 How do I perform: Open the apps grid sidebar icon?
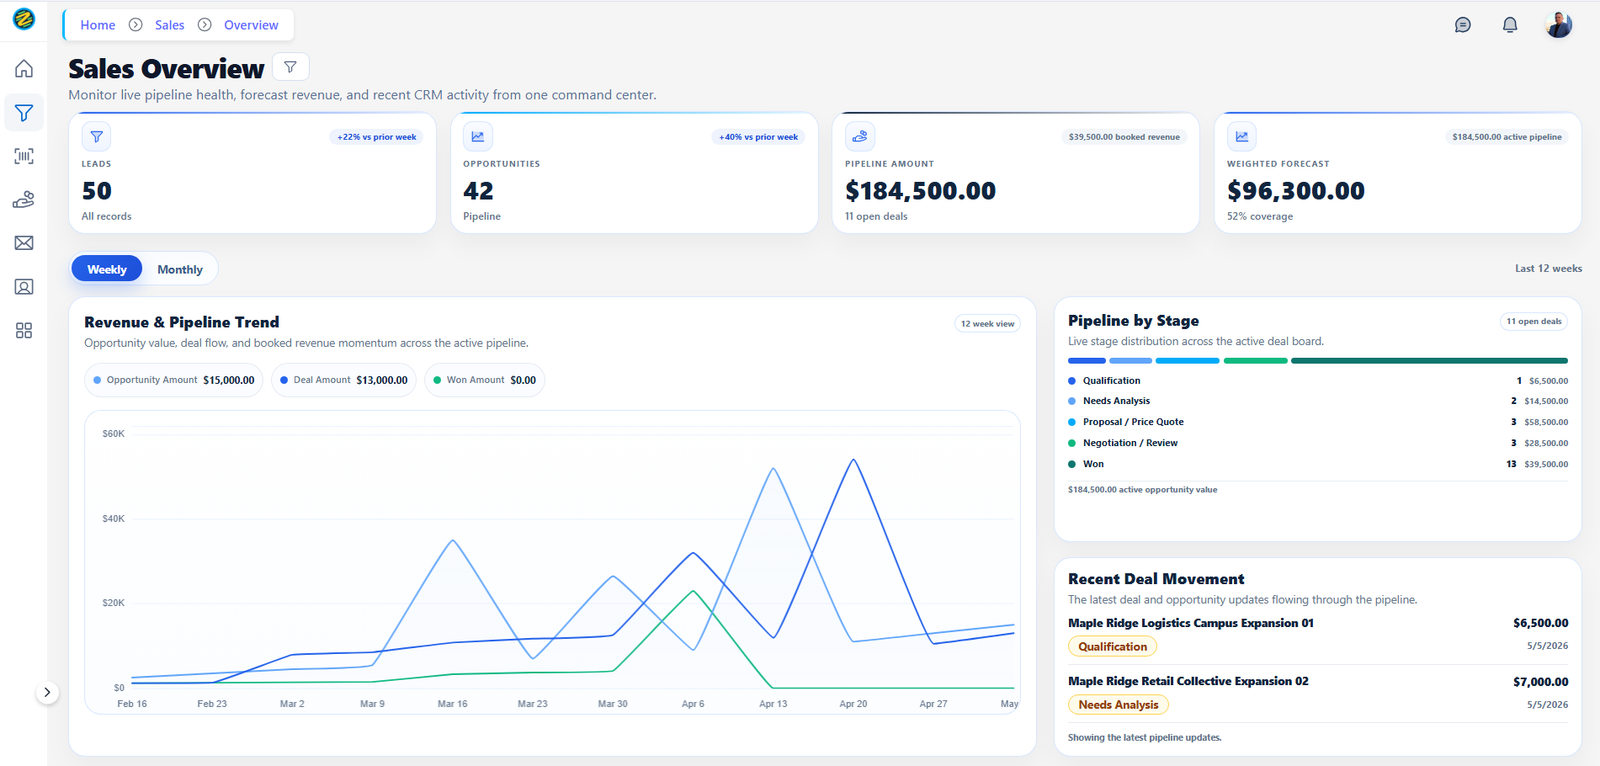click(x=24, y=330)
